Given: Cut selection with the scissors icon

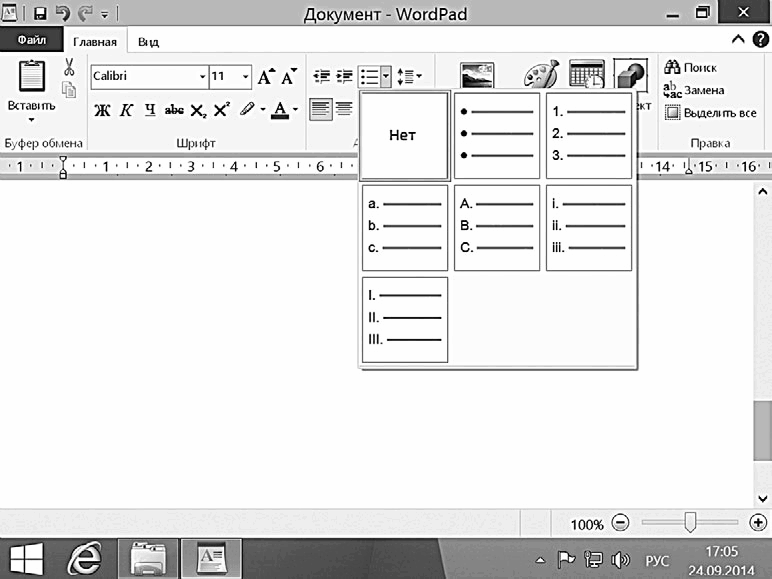Looking at the screenshot, I should 69,67.
